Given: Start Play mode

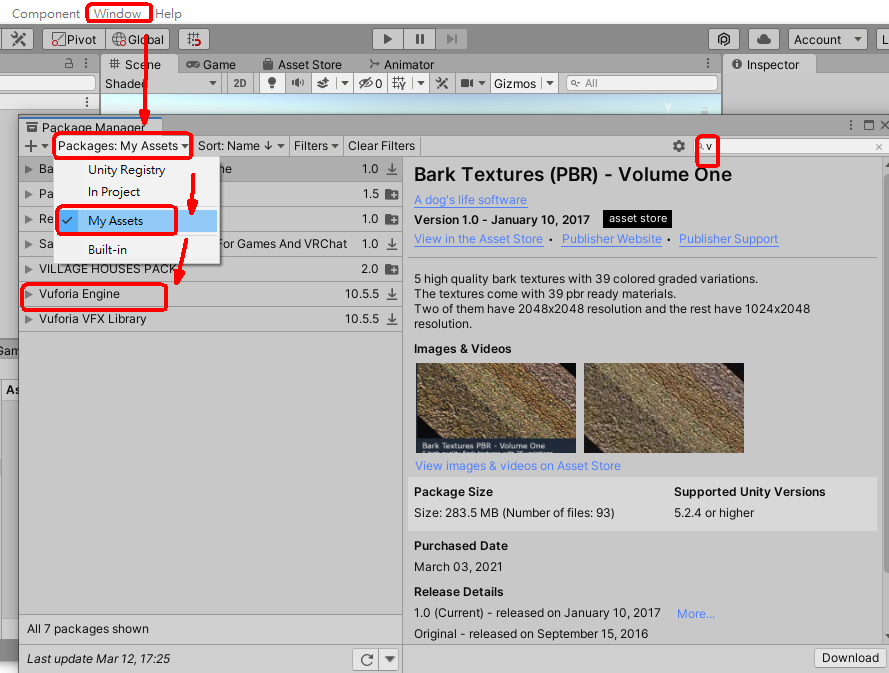Looking at the screenshot, I should (388, 39).
